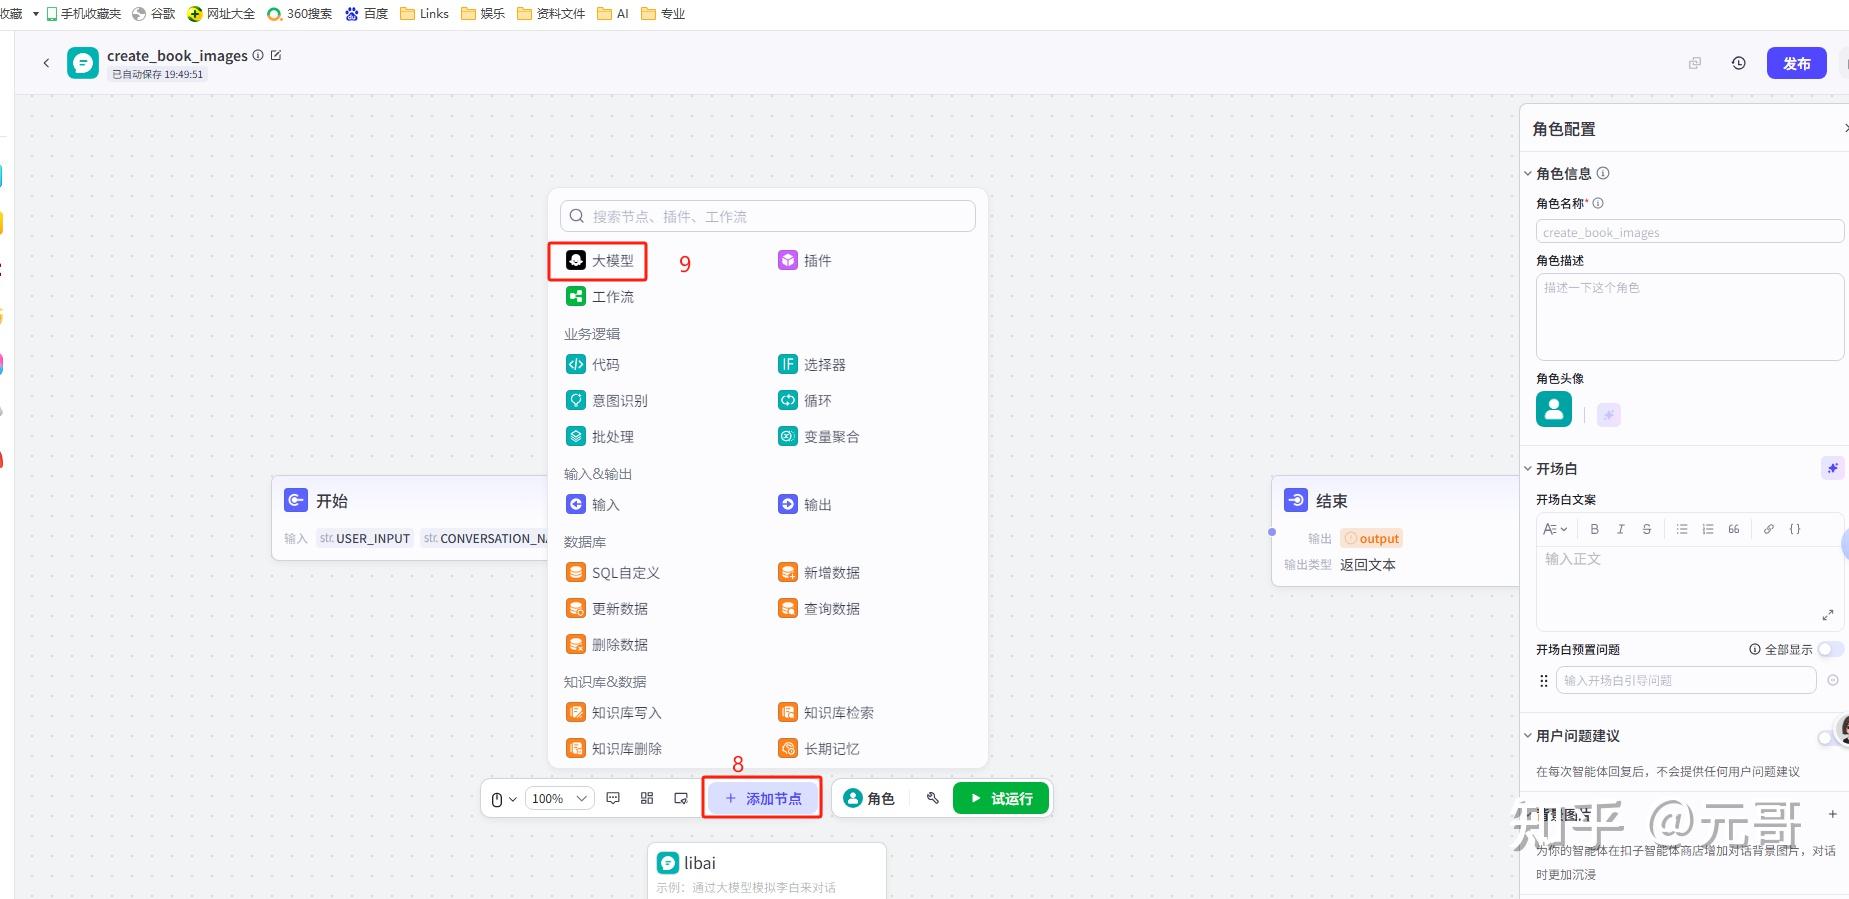Select the 结束 node on the canvas
This screenshot has width=1849, height=899.
1395,531
